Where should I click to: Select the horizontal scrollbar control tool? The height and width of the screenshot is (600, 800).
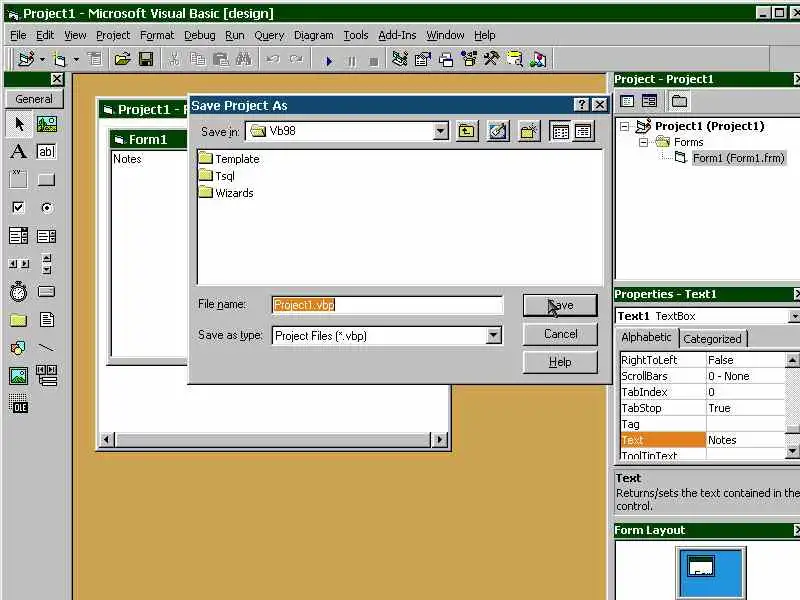[x=19, y=264]
